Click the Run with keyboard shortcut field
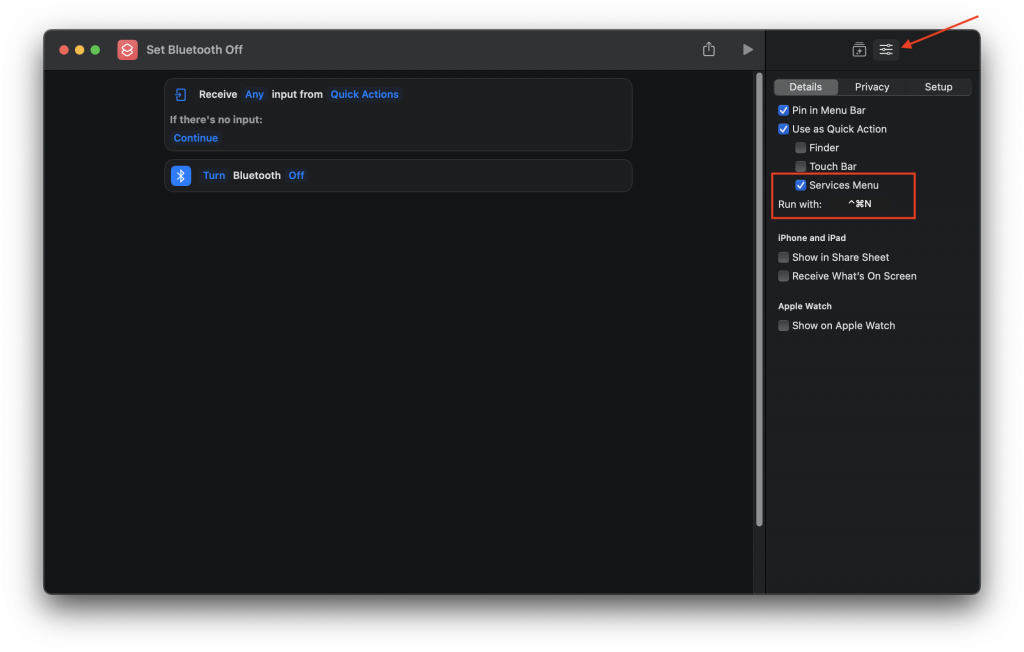Viewport: 1024px width, 652px height. pos(860,204)
